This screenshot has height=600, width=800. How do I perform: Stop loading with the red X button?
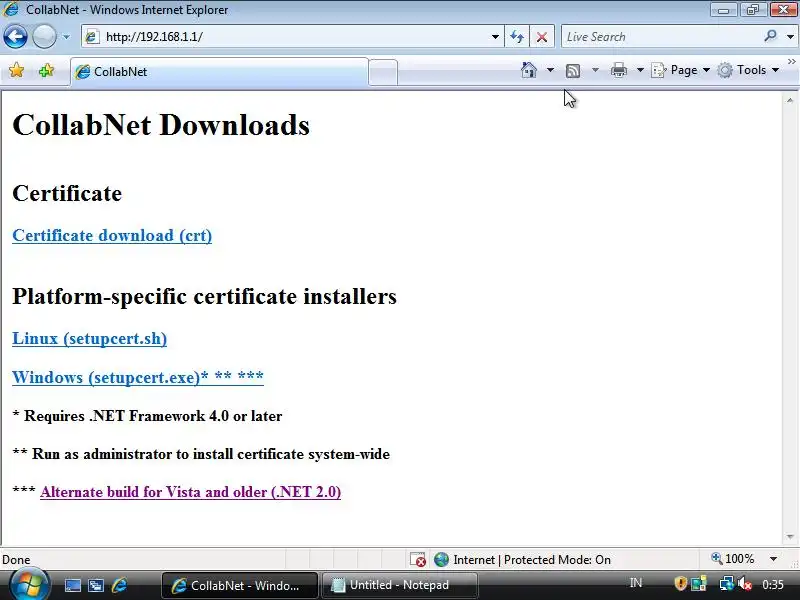pos(542,37)
